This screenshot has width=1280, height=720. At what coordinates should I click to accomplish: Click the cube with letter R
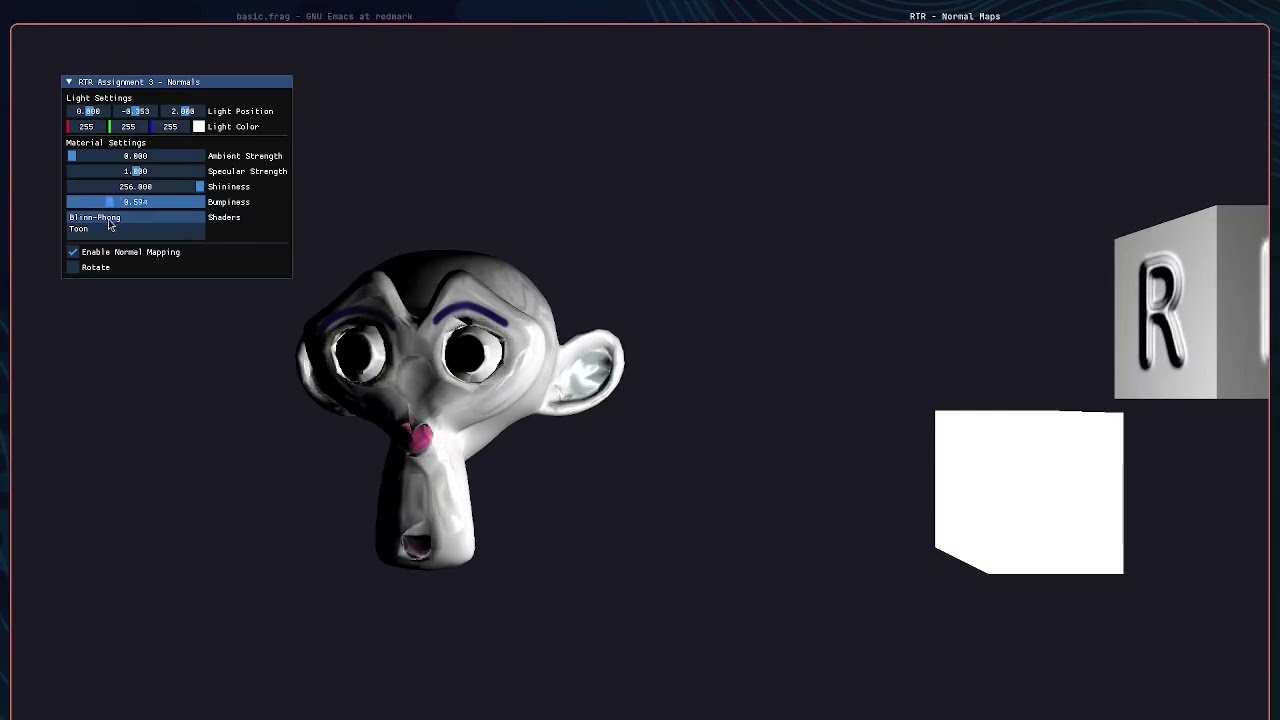point(1191,303)
